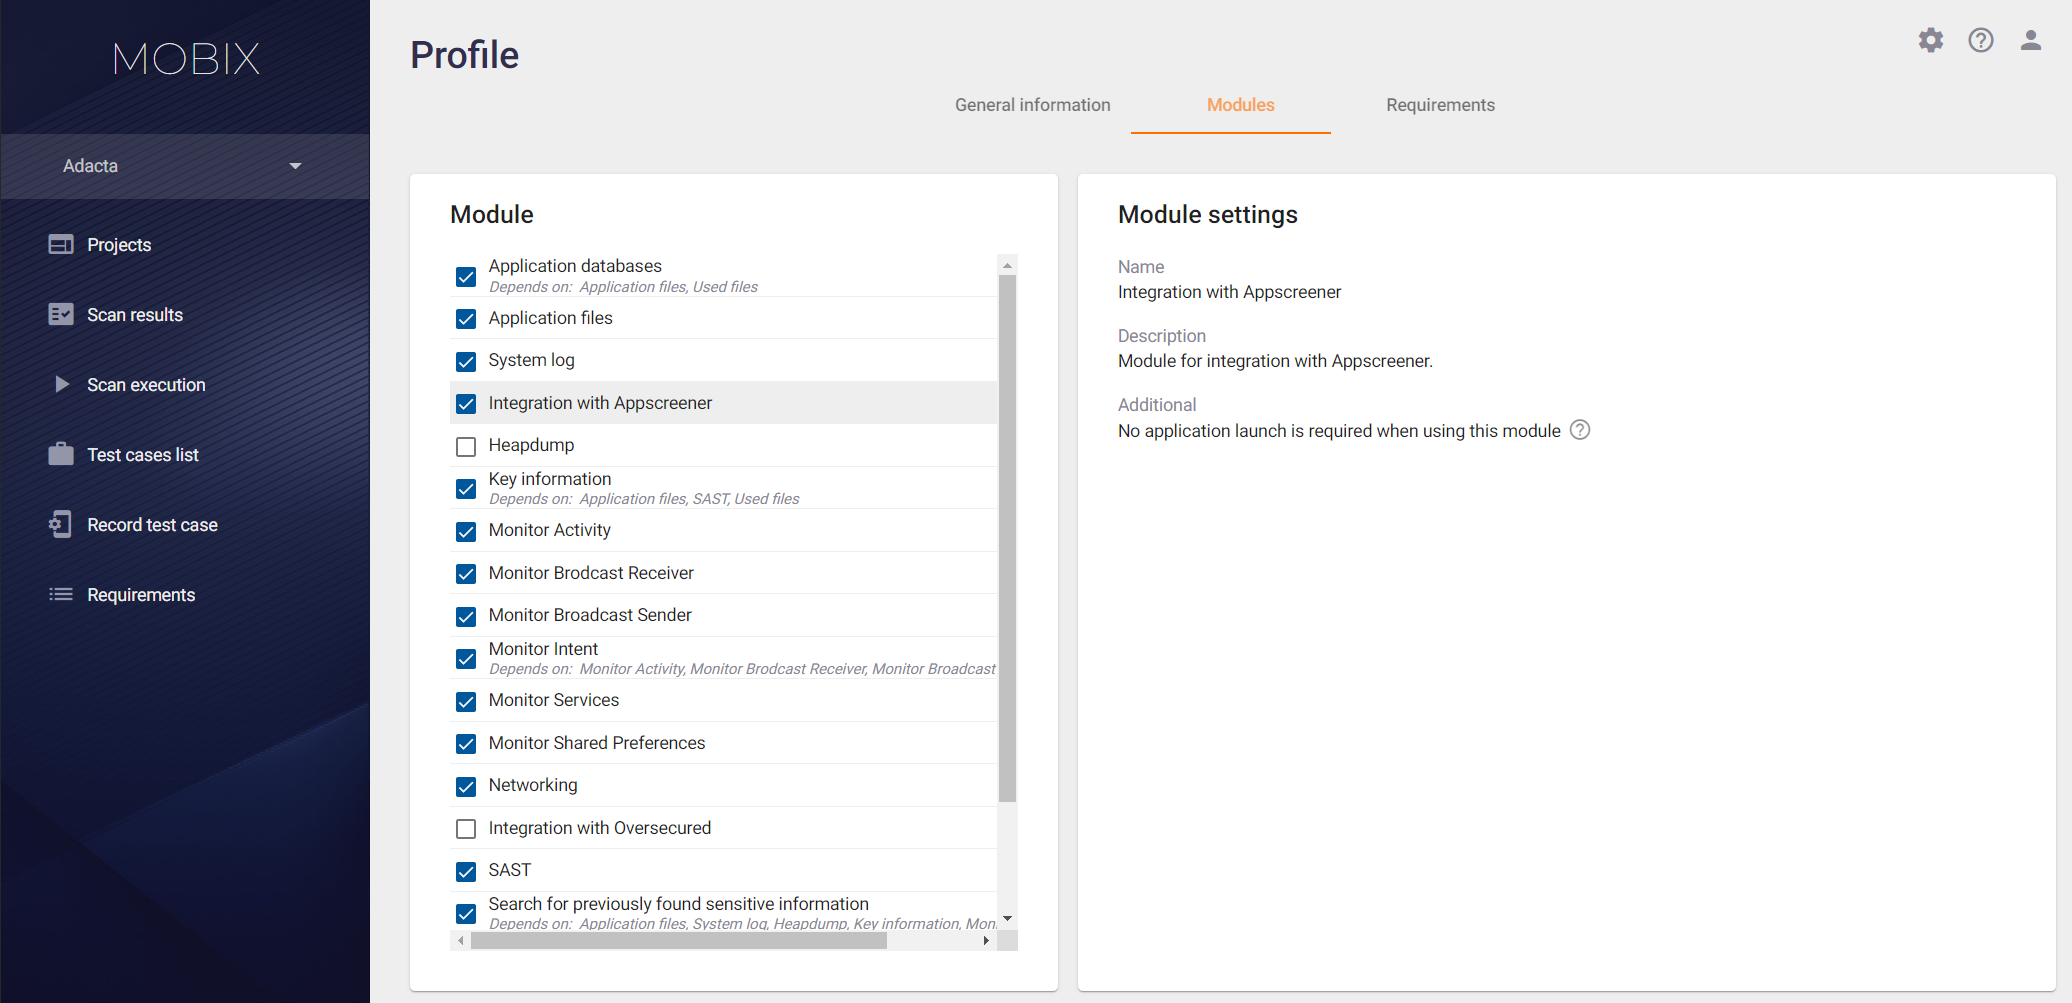
Task: Open Scan results in sidebar
Action: 135,315
